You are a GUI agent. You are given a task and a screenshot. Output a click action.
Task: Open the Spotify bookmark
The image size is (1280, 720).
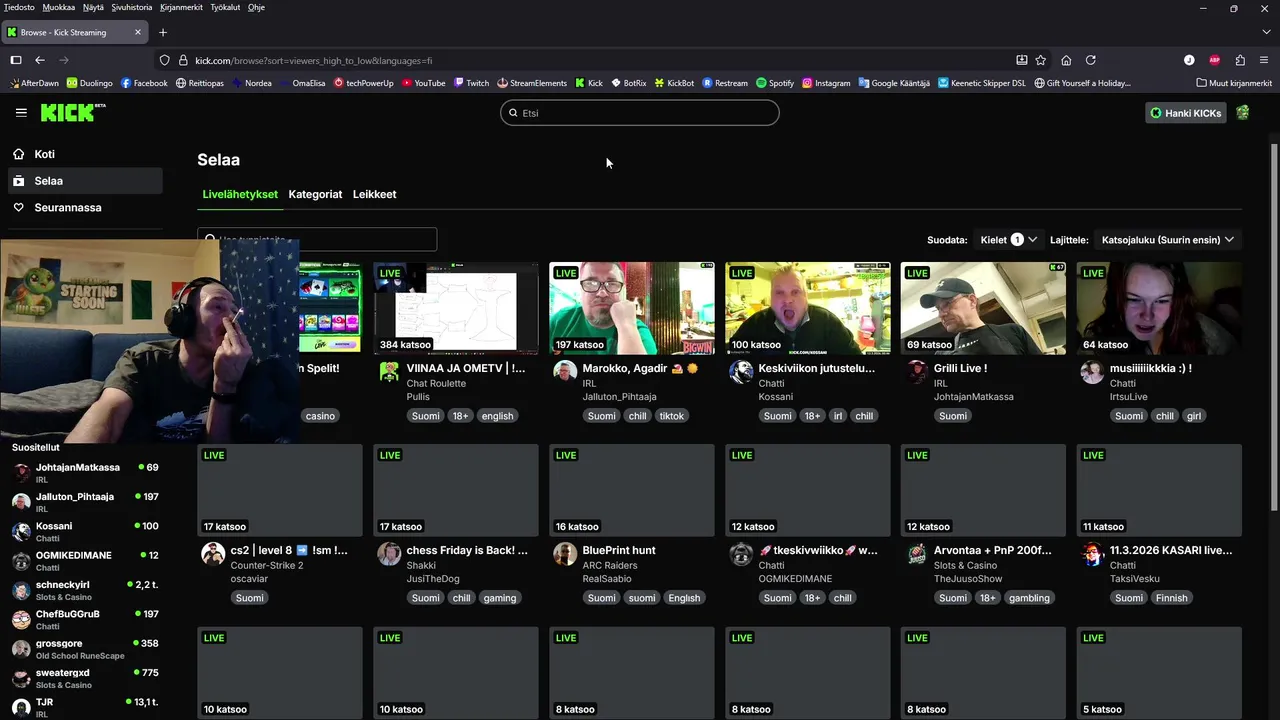(775, 83)
